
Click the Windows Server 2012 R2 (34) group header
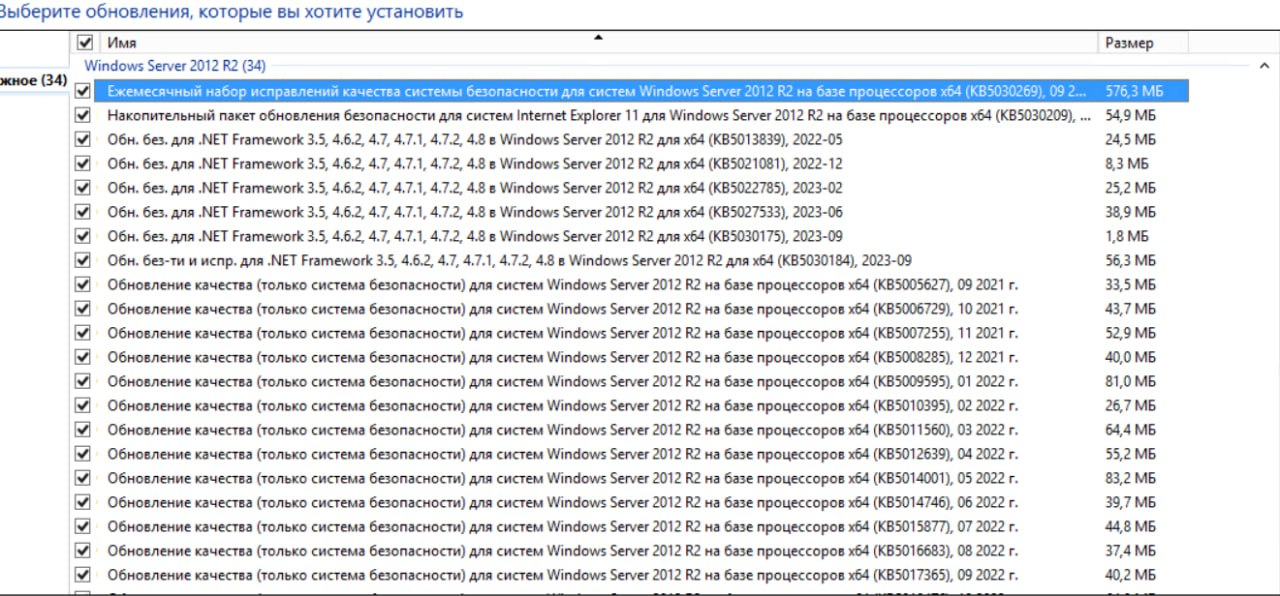175,66
